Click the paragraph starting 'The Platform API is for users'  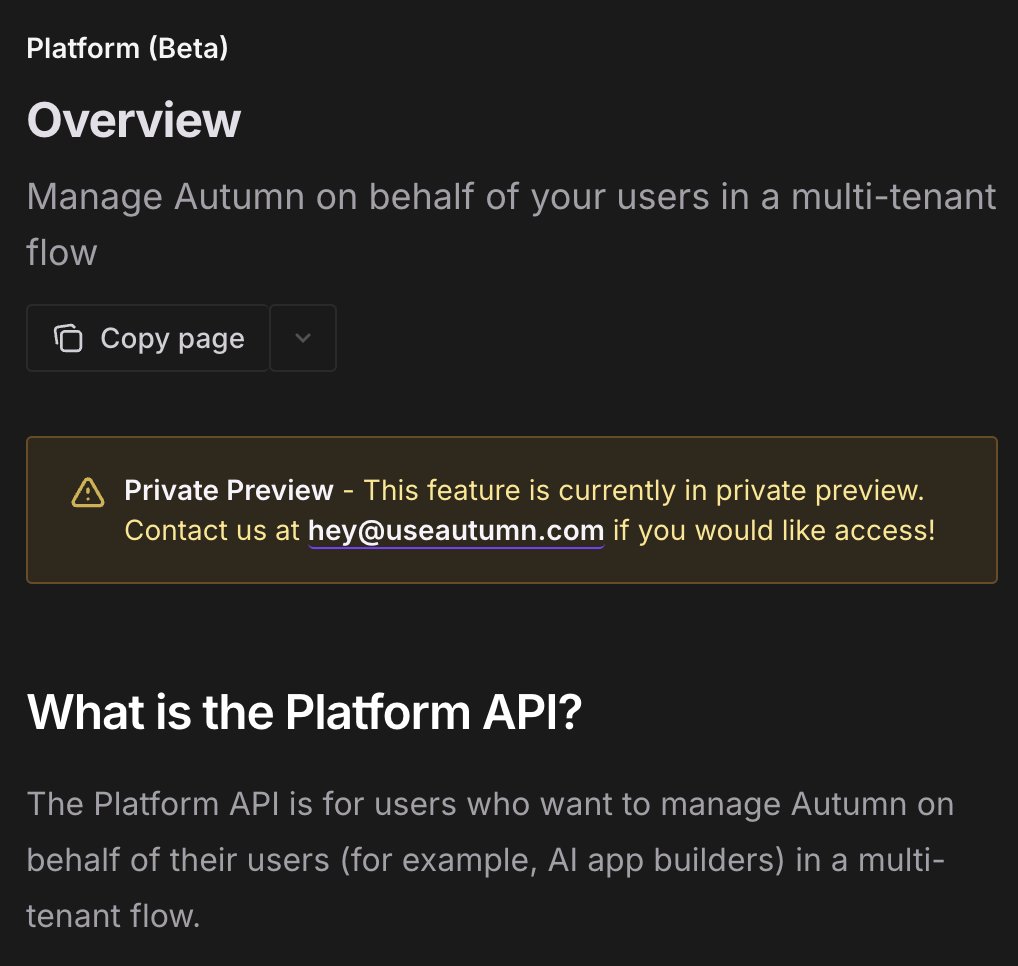pos(490,860)
